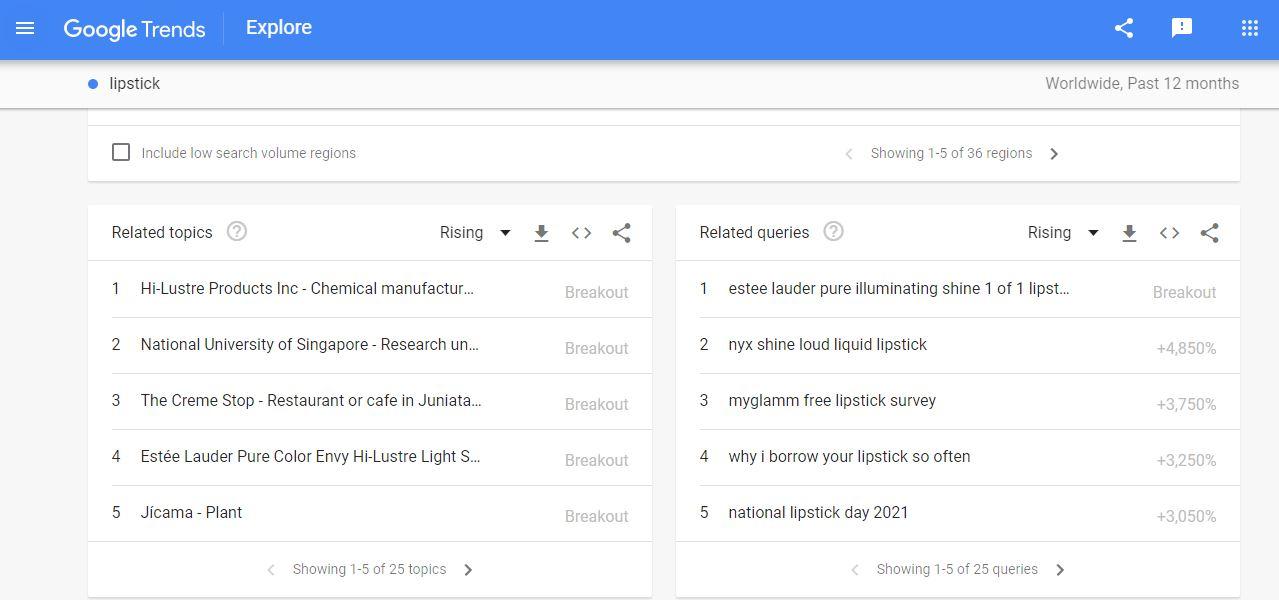Screen dimensions: 1279x600
Task: Go to next page of regions
Action: (x=1054, y=154)
